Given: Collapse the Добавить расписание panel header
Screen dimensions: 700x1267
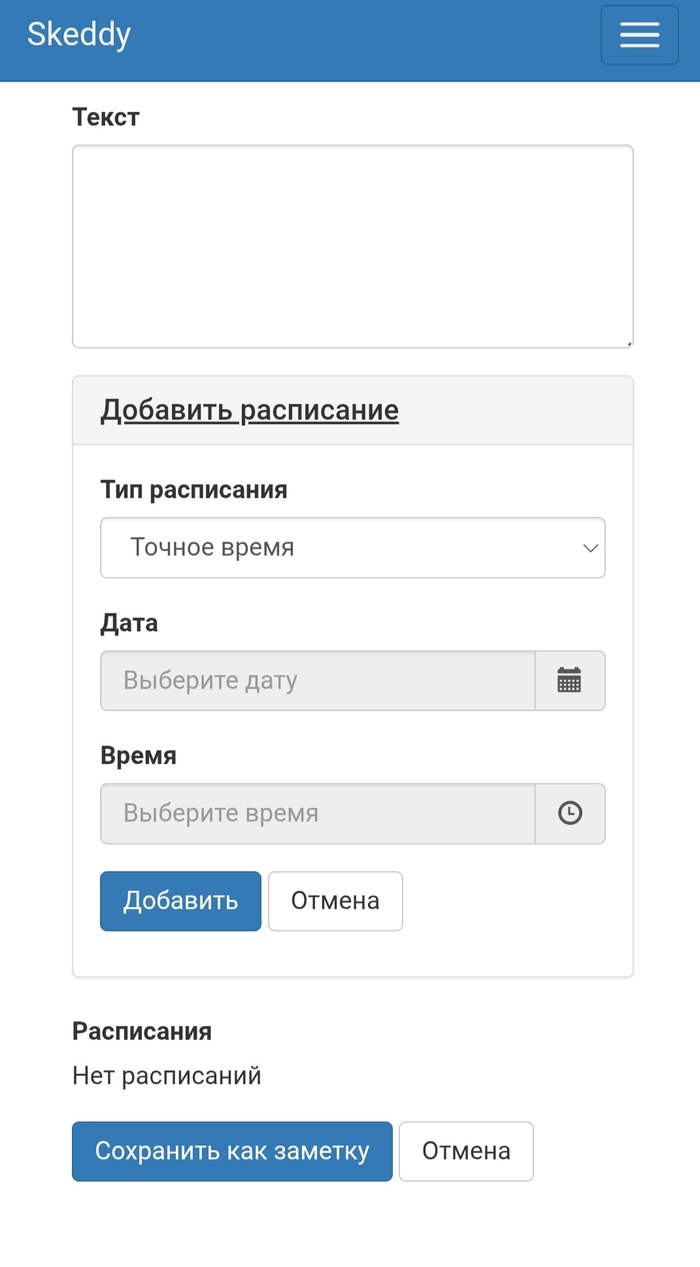Looking at the screenshot, I should click(x=249, y=410).
